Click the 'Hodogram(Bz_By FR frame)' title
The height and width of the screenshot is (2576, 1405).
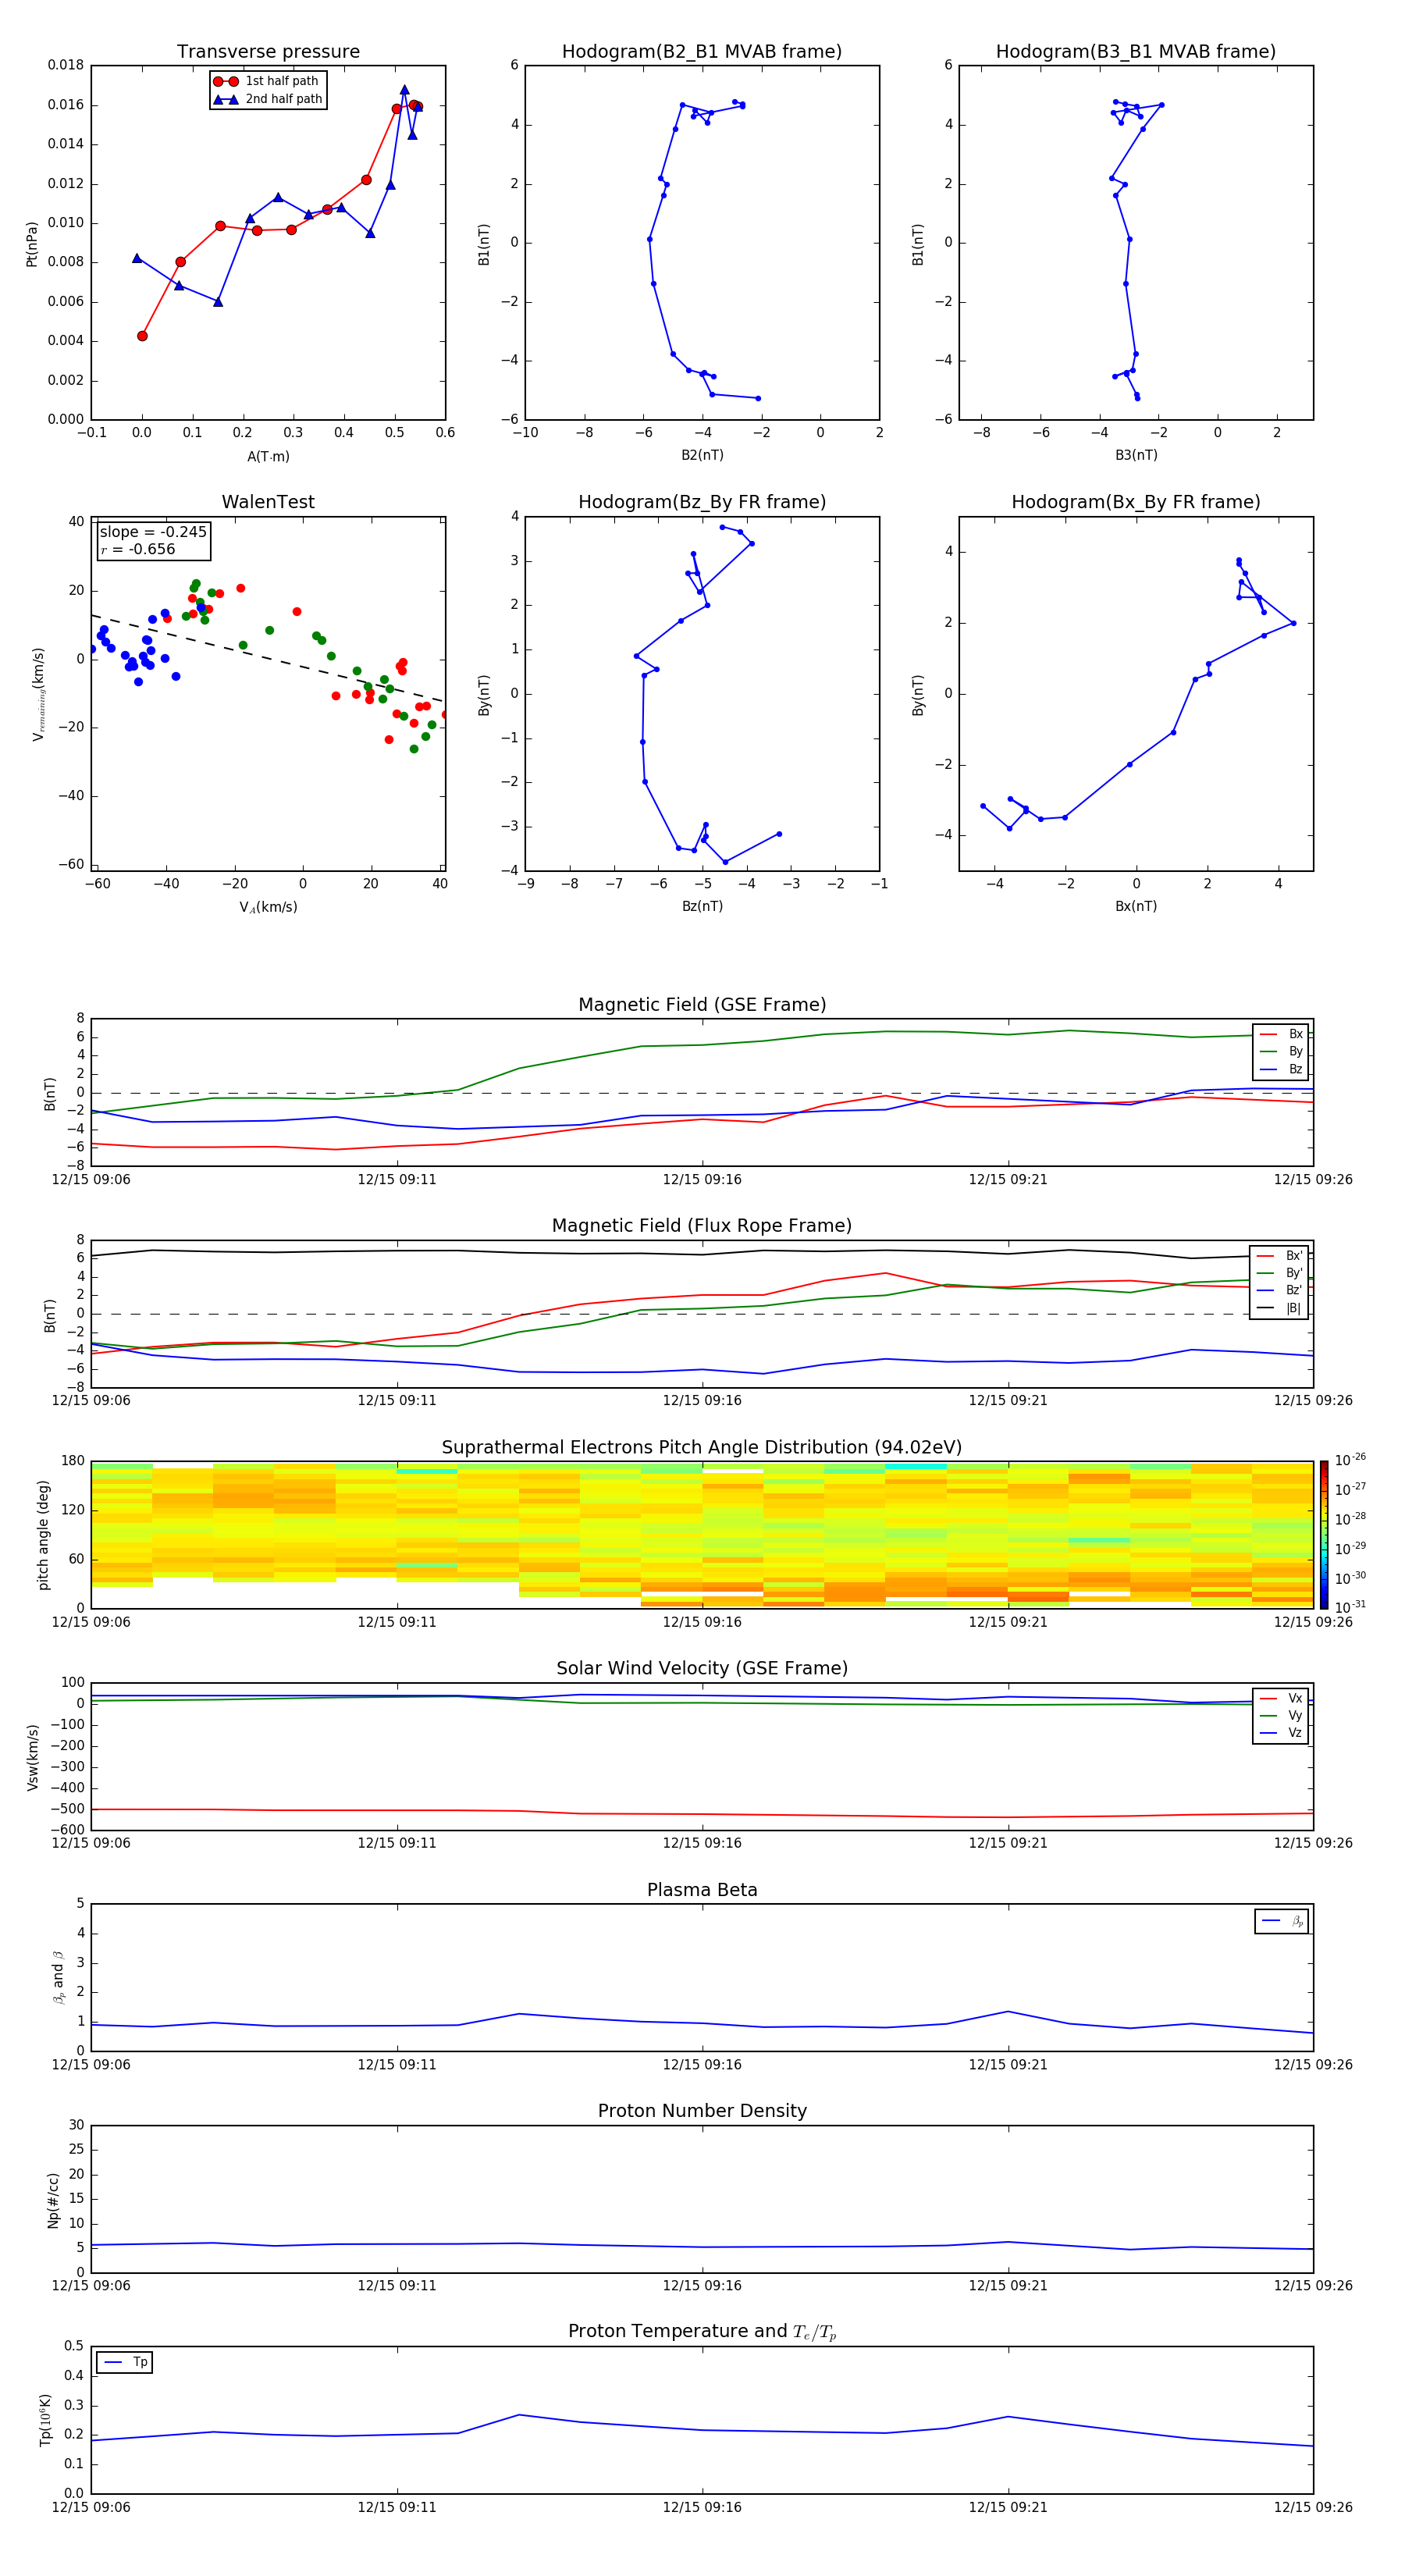pos(702,502)
